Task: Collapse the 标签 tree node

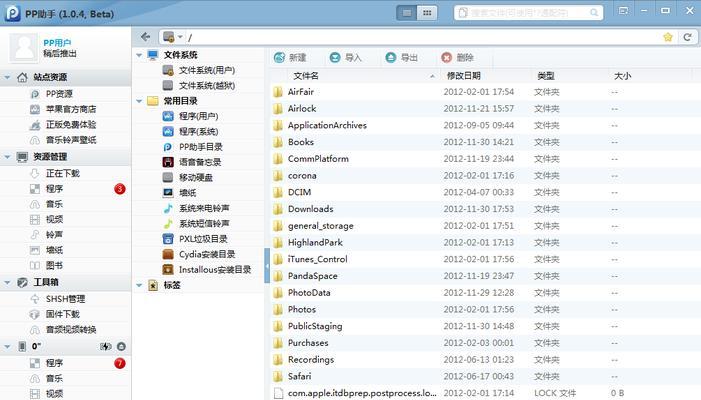Action: pyautogui.click(x=139, y=285)
